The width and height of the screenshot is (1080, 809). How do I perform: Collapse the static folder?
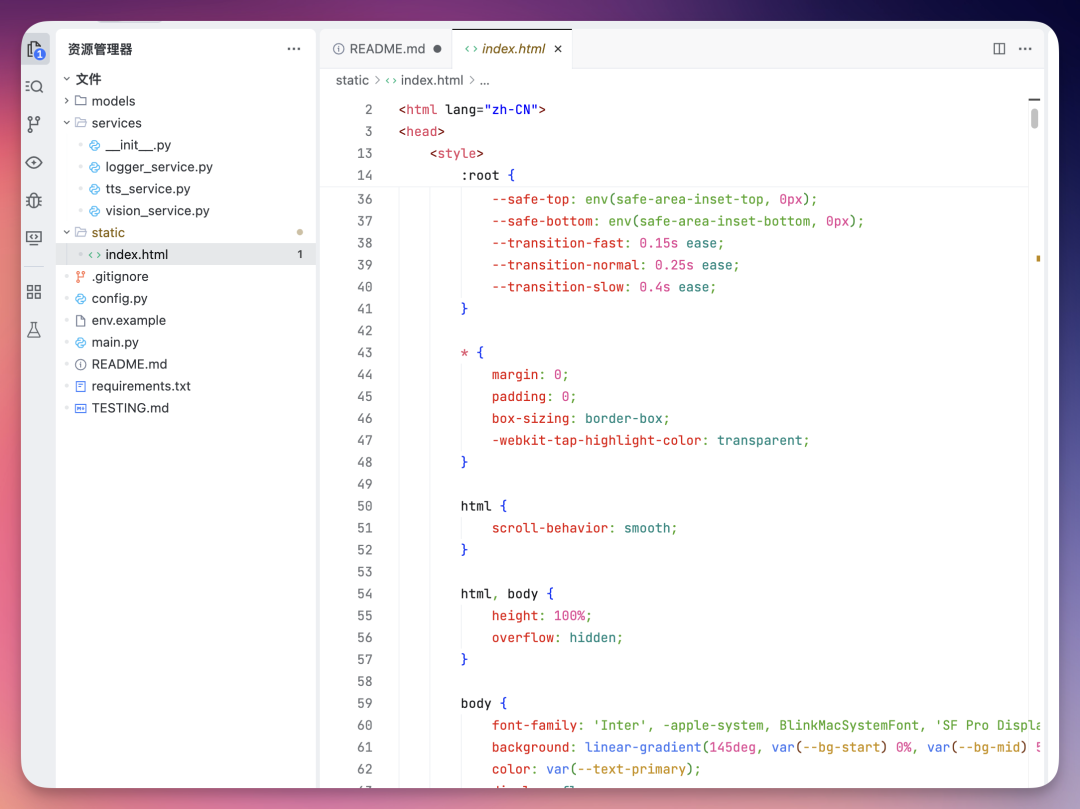[x=108, y=233]
